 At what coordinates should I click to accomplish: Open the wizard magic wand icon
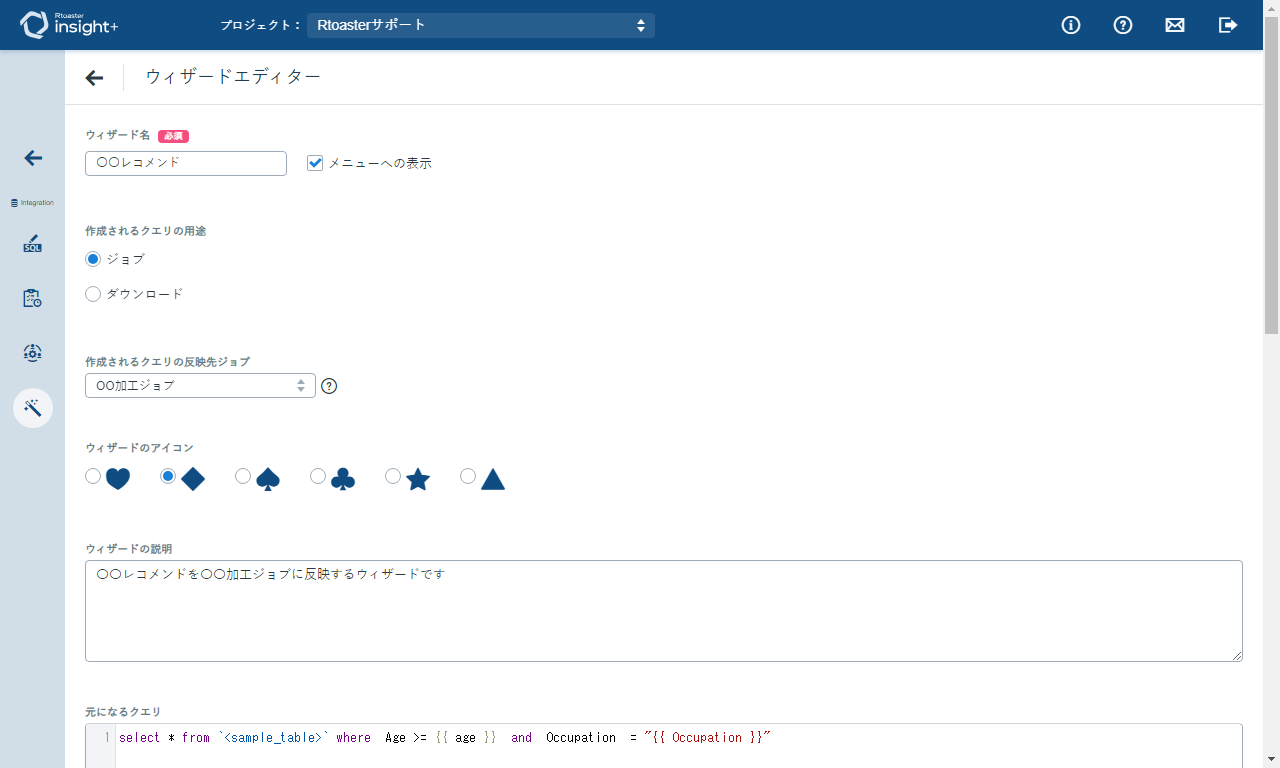pos(33,408)
